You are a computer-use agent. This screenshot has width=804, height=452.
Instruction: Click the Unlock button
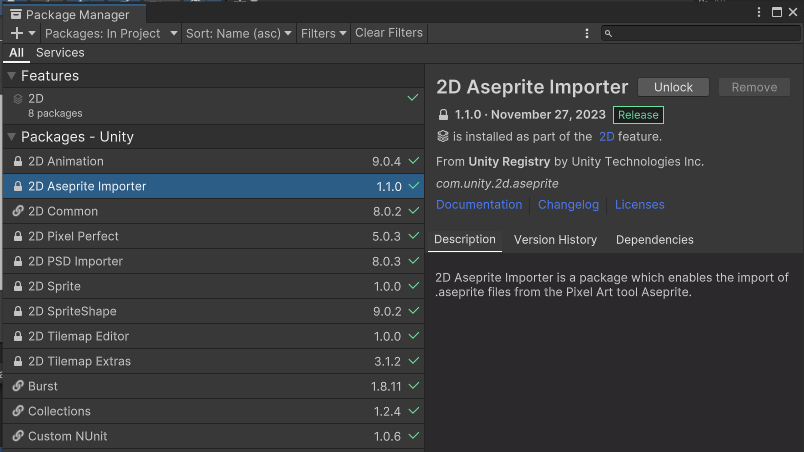pos(673,87)
